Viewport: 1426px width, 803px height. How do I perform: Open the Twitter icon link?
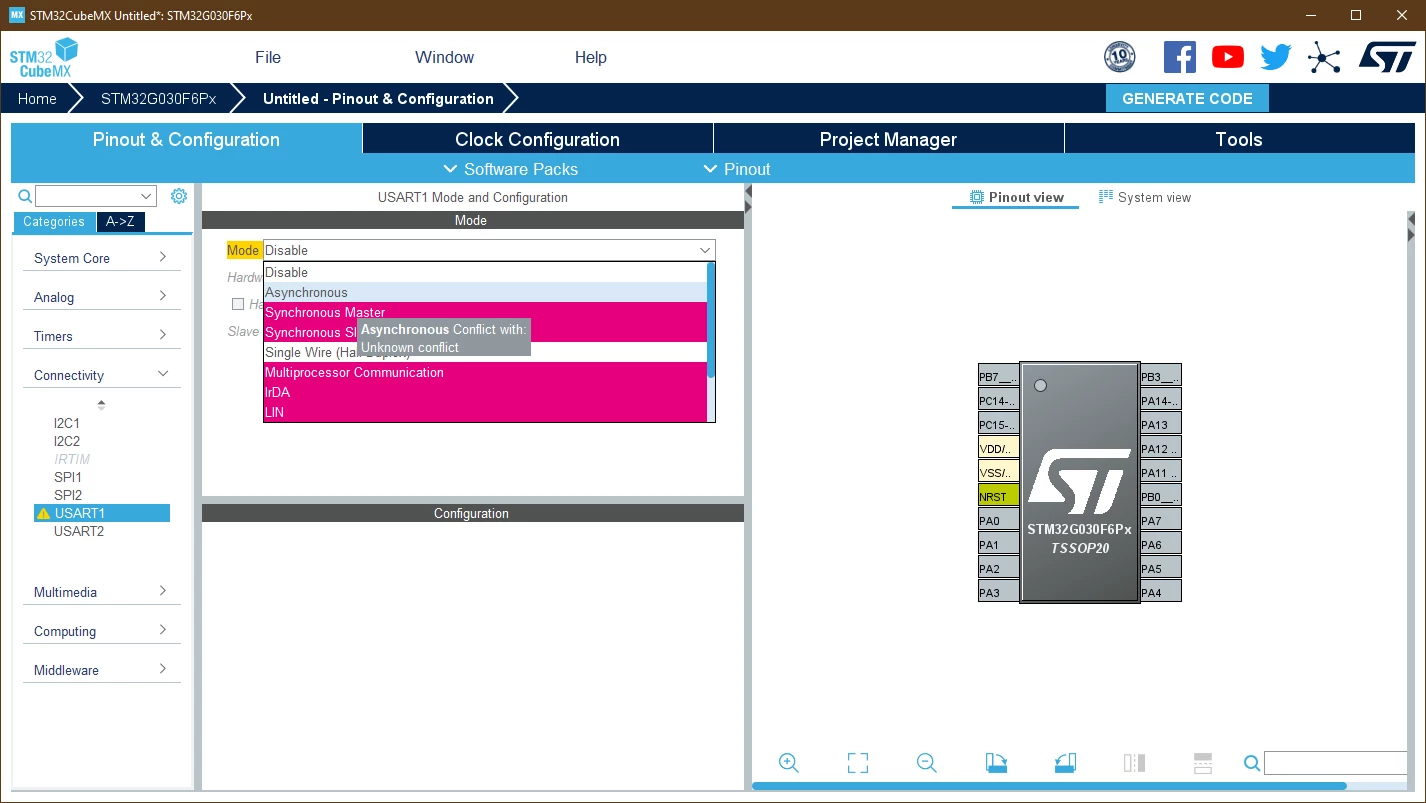pyautogui.click(x=1276, y=57)
